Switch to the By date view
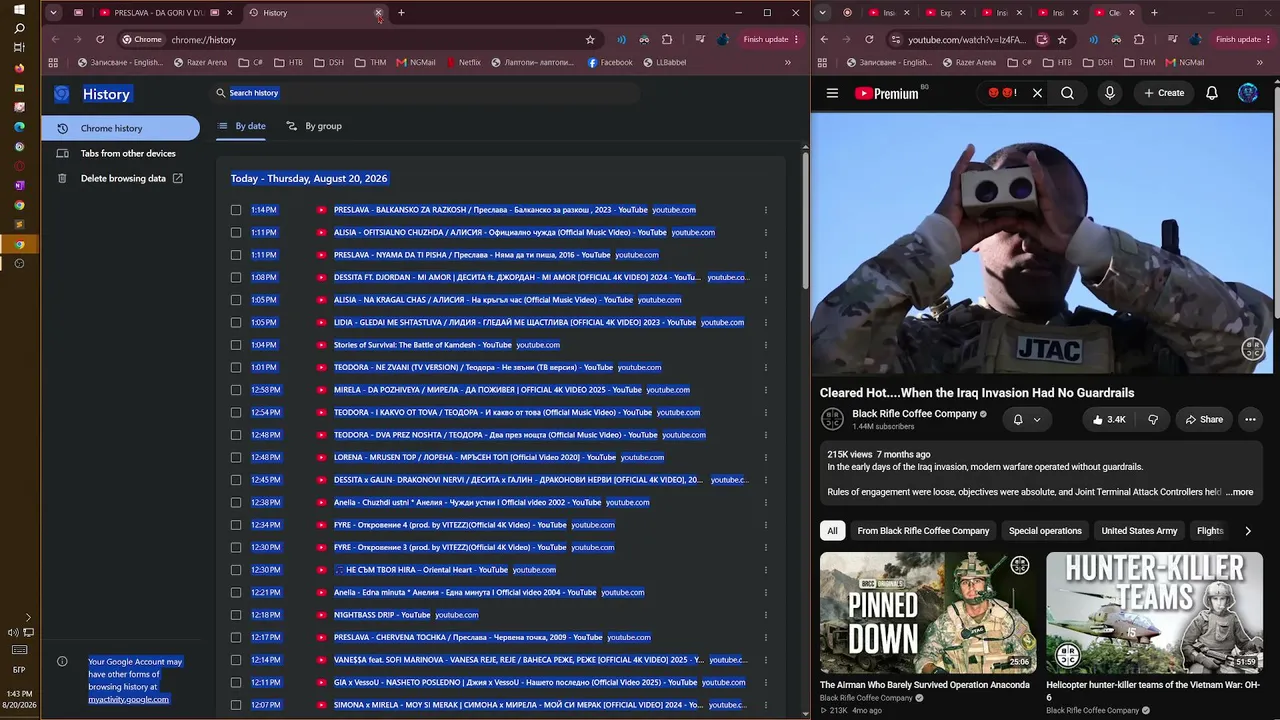This screenshot has height=720, width=1280. pos(242,126)
